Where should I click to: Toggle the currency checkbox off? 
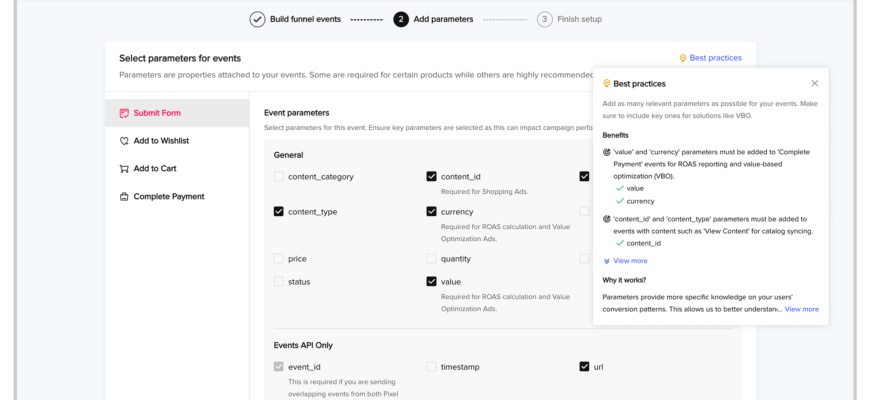click(432, 212)
